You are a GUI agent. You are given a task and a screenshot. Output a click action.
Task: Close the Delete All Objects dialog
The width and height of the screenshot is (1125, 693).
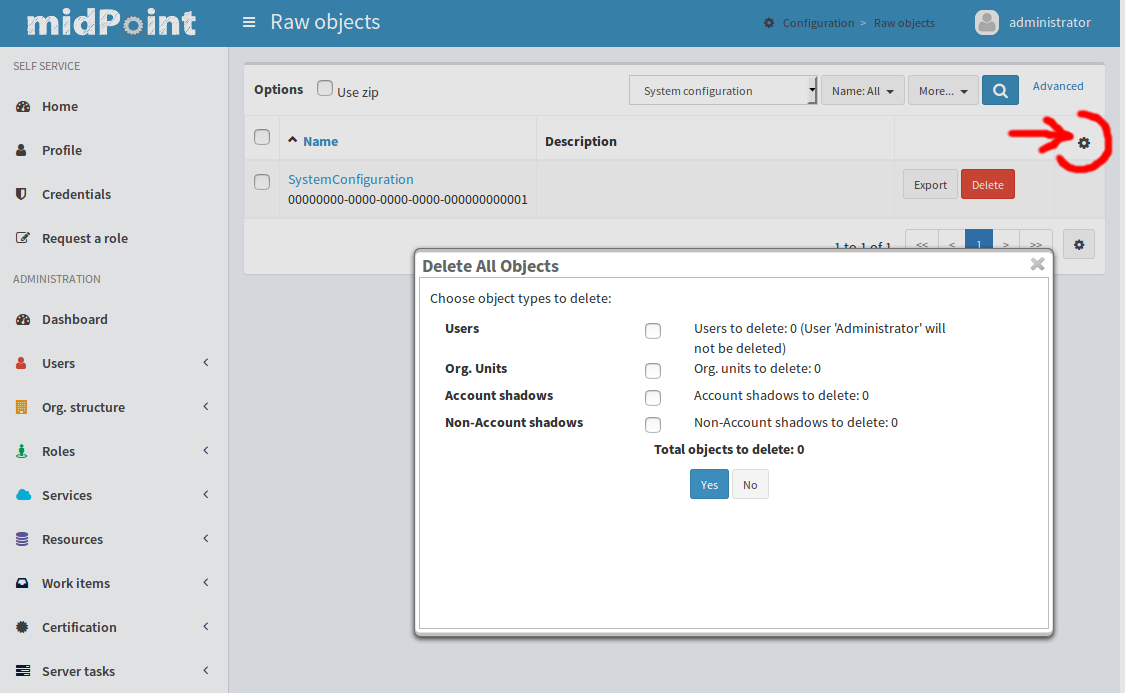click(1037, 264)
